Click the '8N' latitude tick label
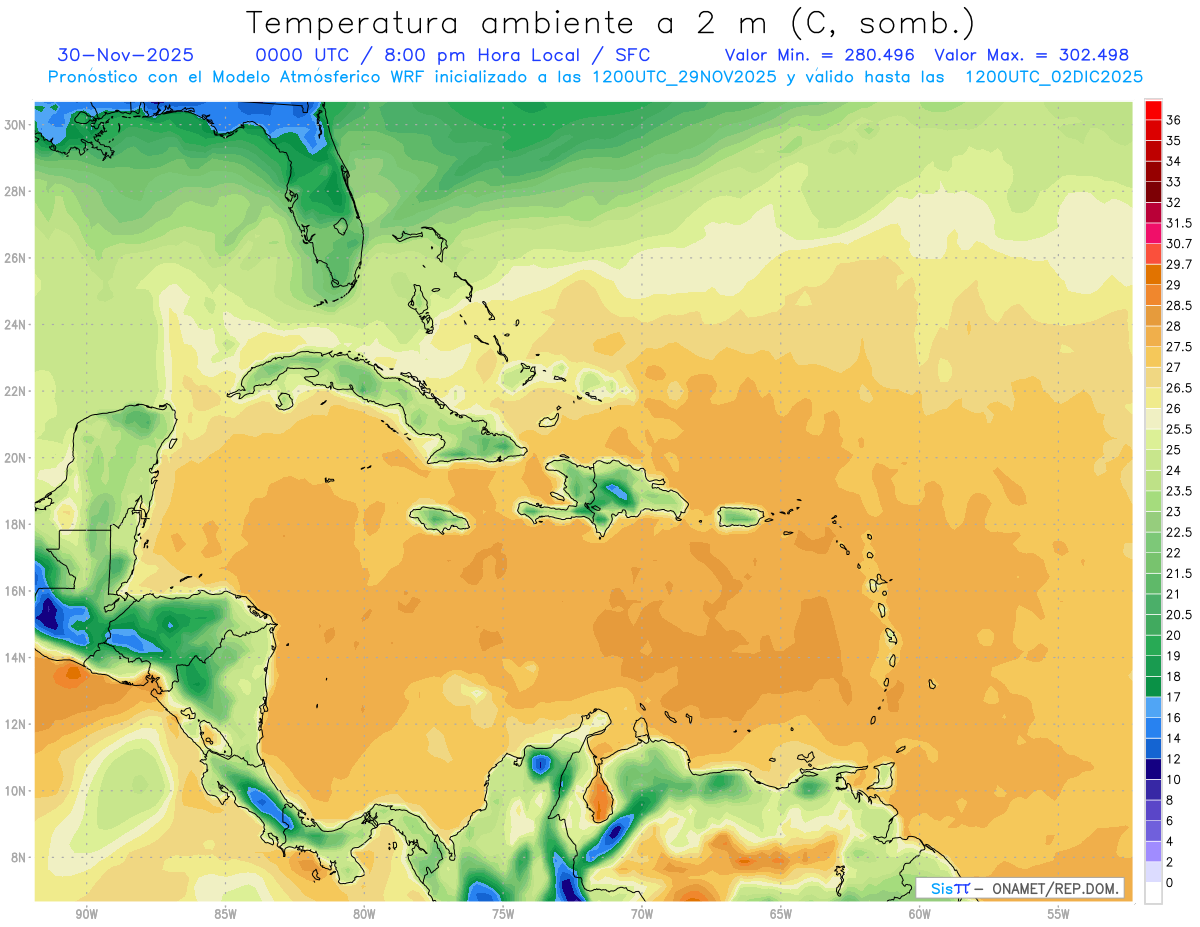This screenshot has width=1200, height=927. pyautogui.click(x=20, y=858)
